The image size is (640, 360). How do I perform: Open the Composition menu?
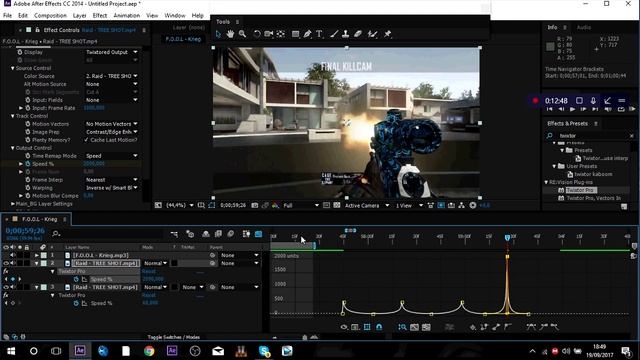(x=50, y=16)
